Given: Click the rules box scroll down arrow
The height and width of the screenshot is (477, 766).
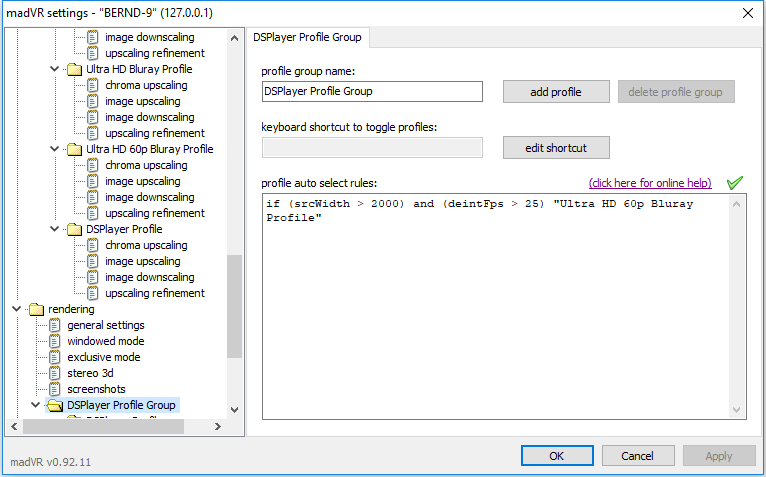Looking at the screenshot, I should click(x=737, y=410).
